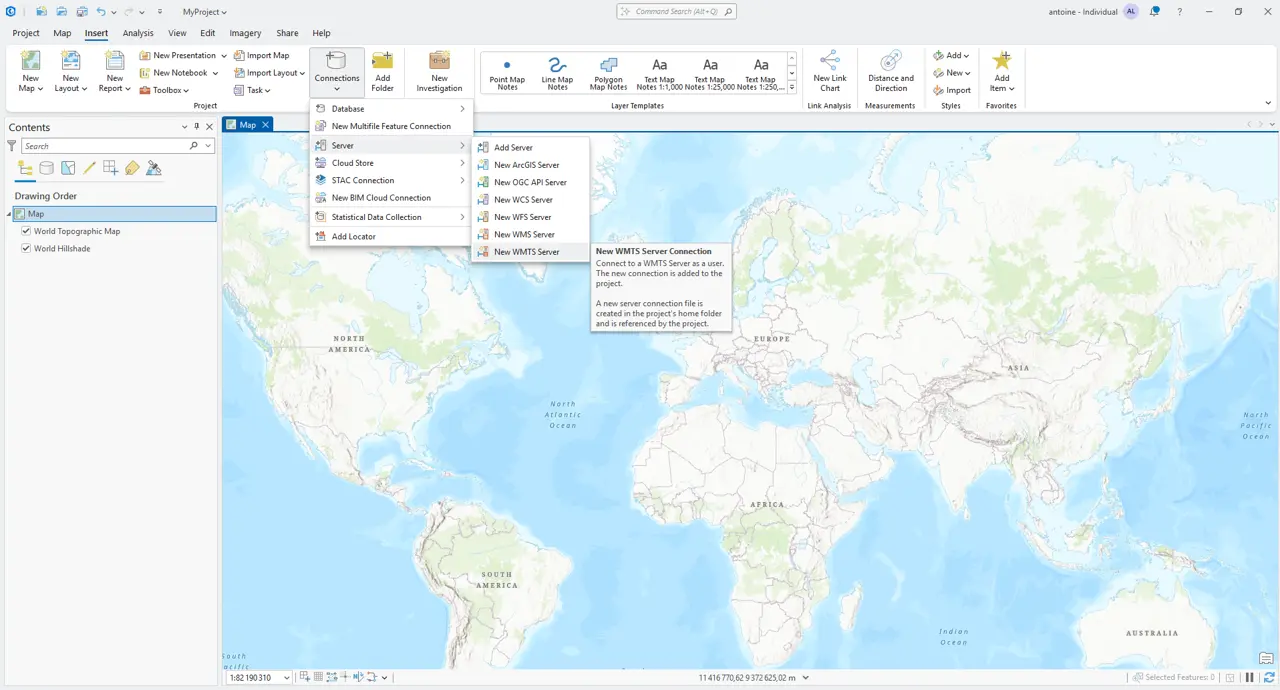Click Add Locator in Connections menu
The image size is (1280, 690).
(x=353, y=236)
